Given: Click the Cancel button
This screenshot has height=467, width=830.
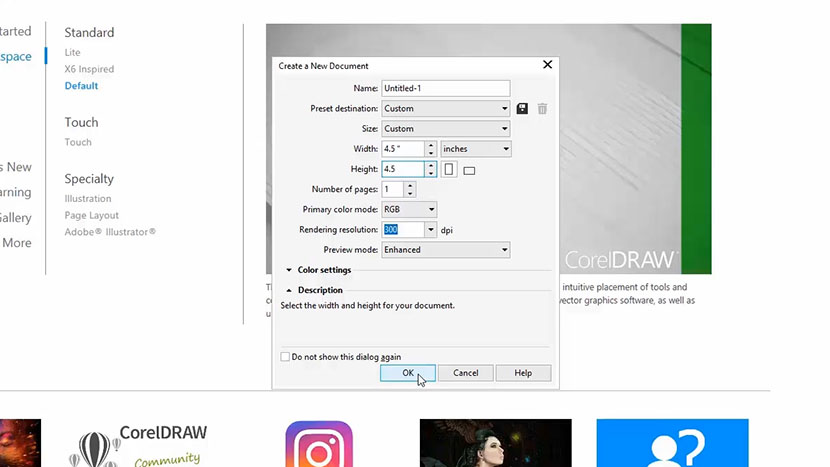Looking at the screenshot, I should click(x=465, y=373).
